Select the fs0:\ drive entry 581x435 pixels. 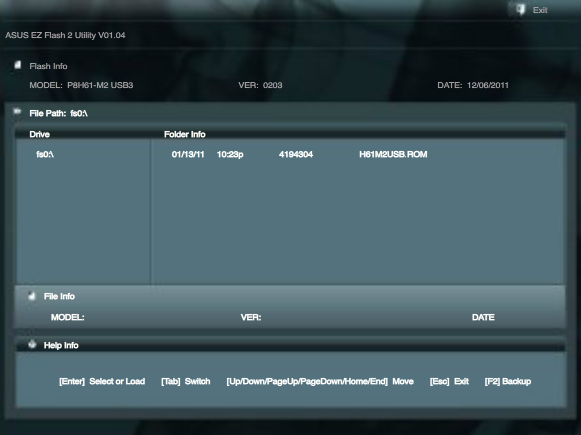tap(45, 154)
